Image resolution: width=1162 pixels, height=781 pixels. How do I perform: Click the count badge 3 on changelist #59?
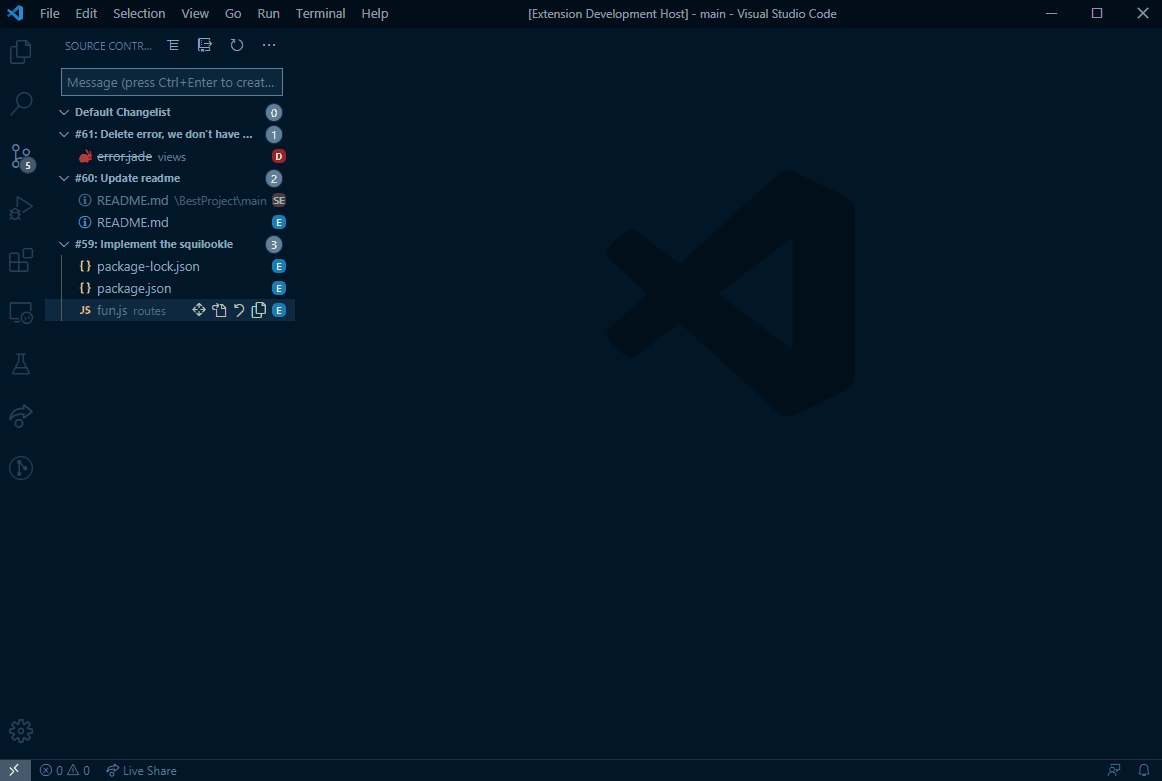273,245
